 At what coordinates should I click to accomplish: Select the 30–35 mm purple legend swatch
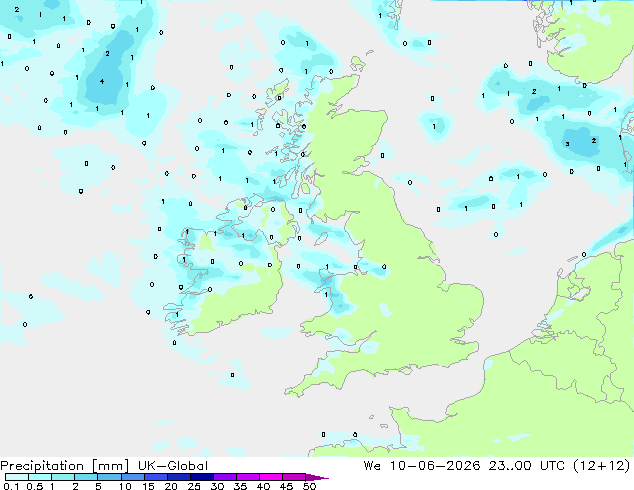[225, 477]
